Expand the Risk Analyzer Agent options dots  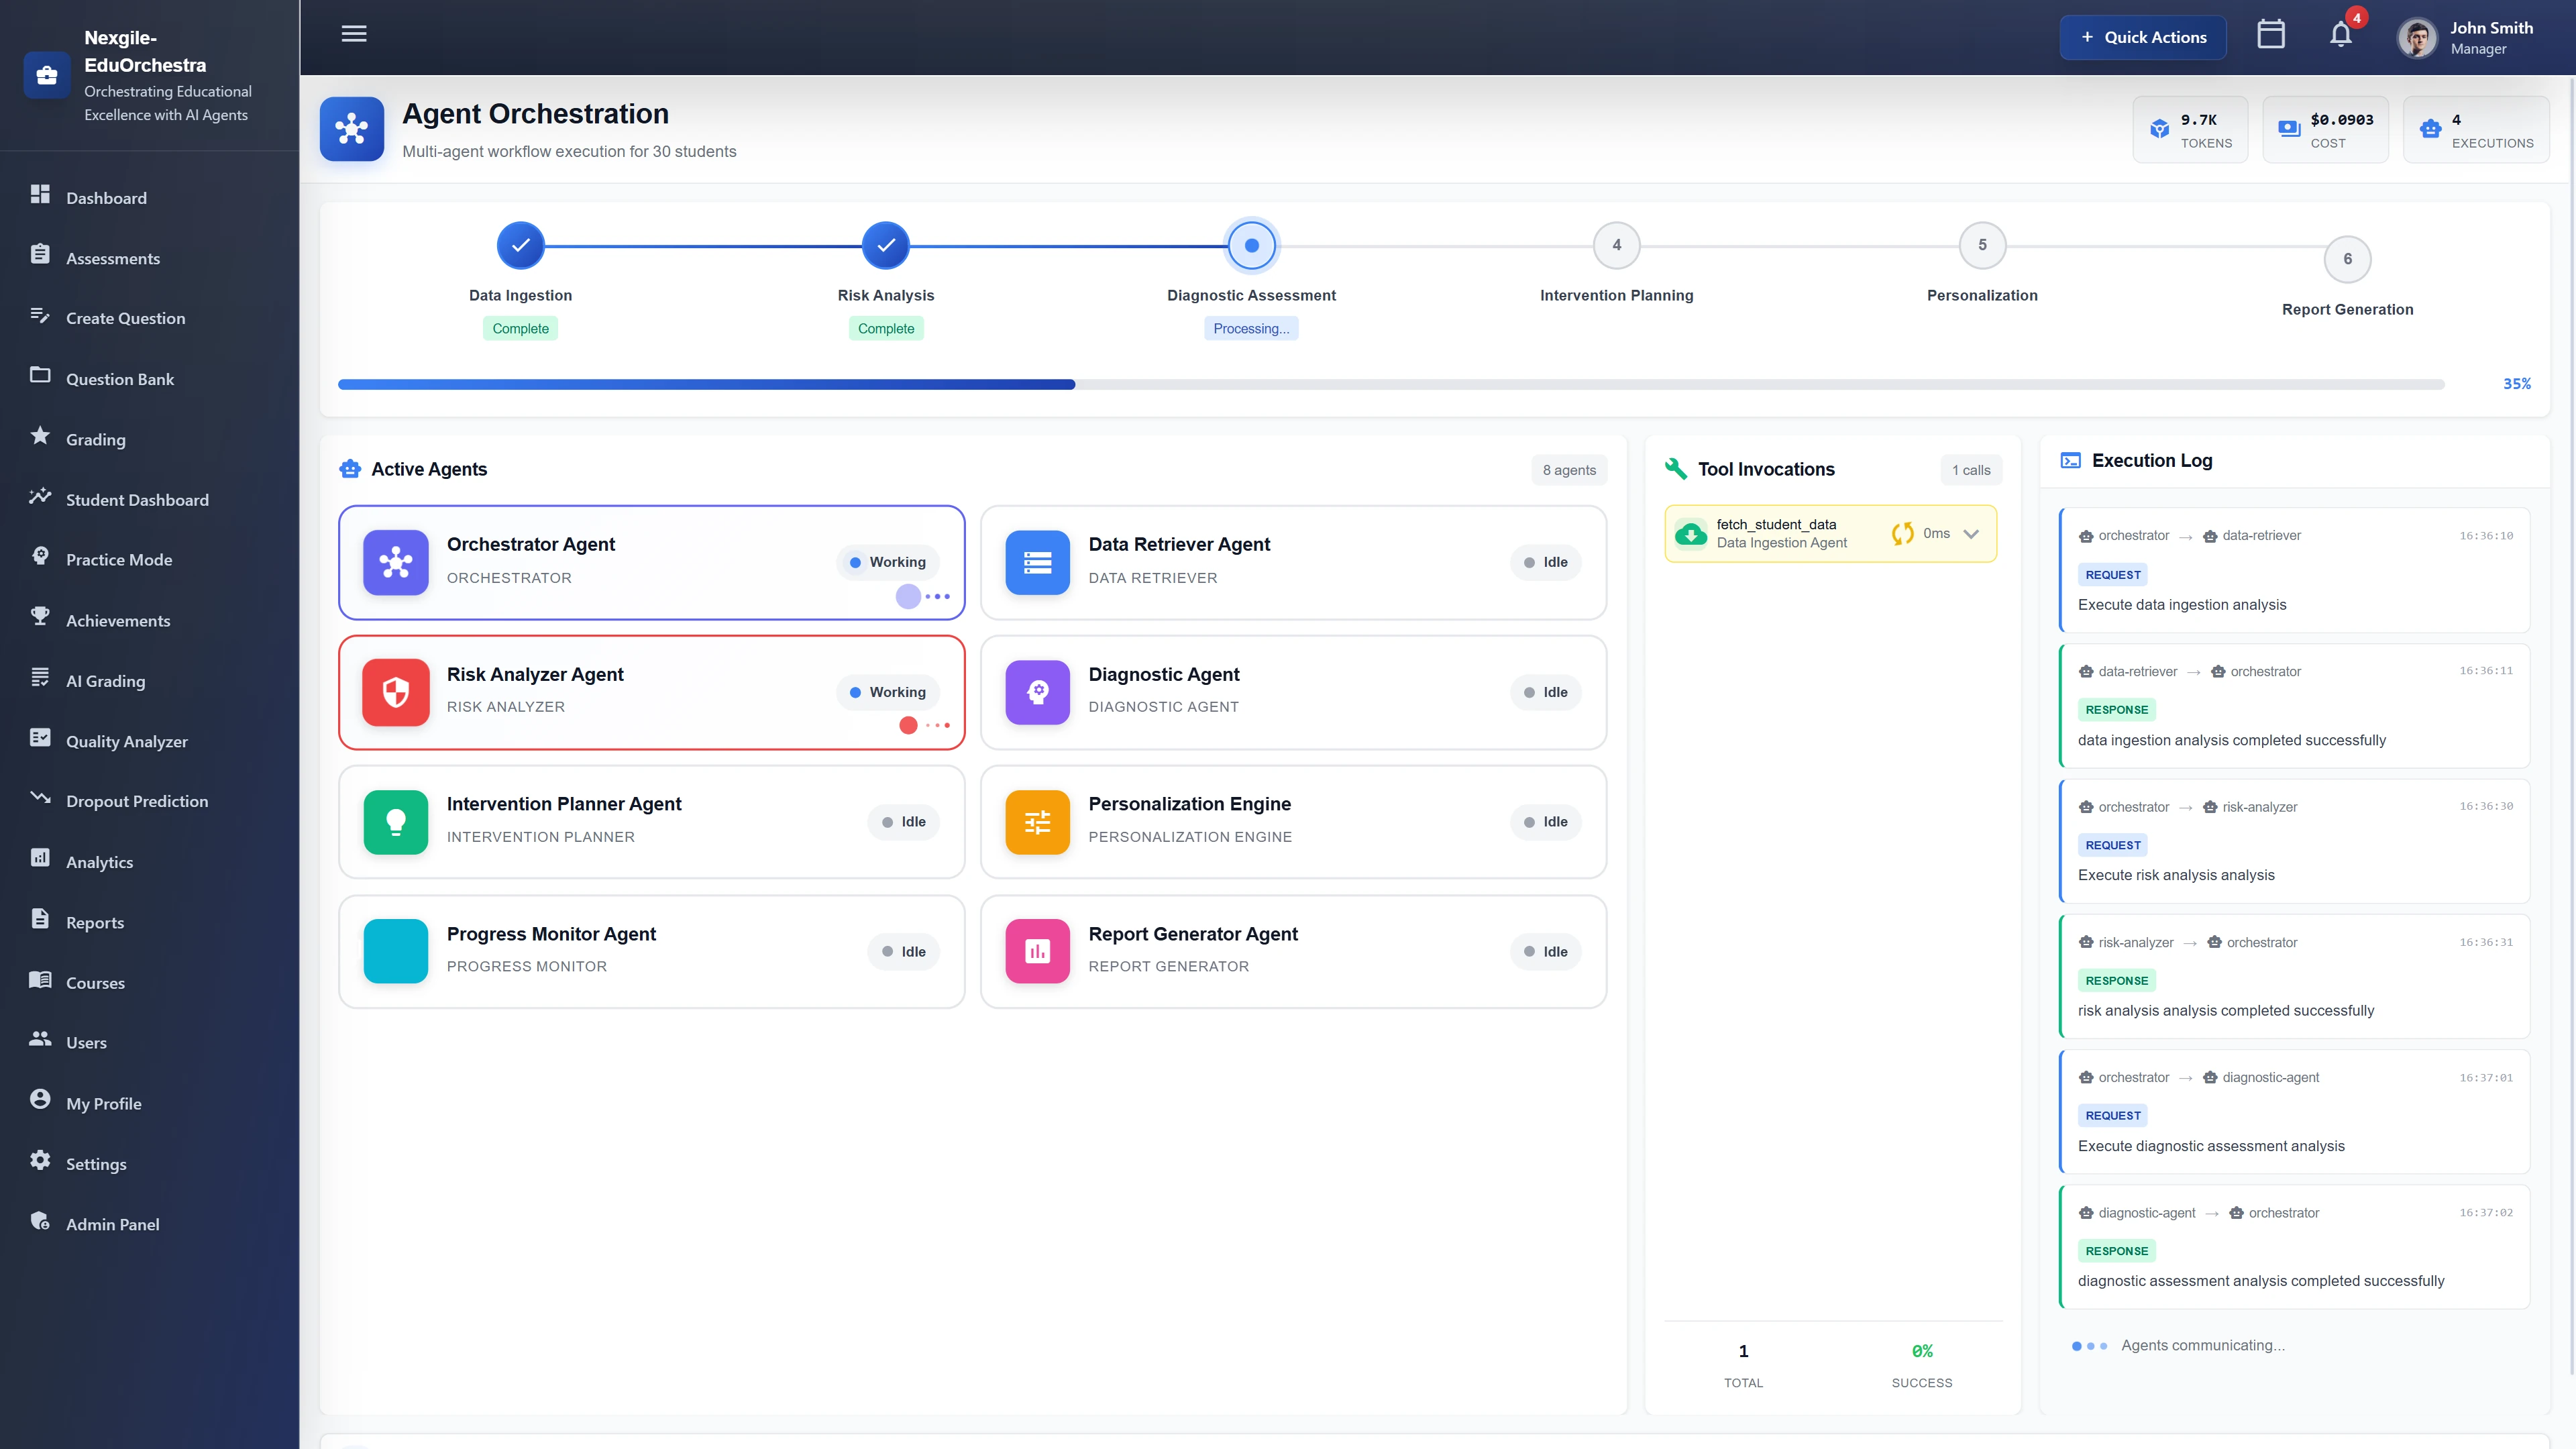(939, 725)
